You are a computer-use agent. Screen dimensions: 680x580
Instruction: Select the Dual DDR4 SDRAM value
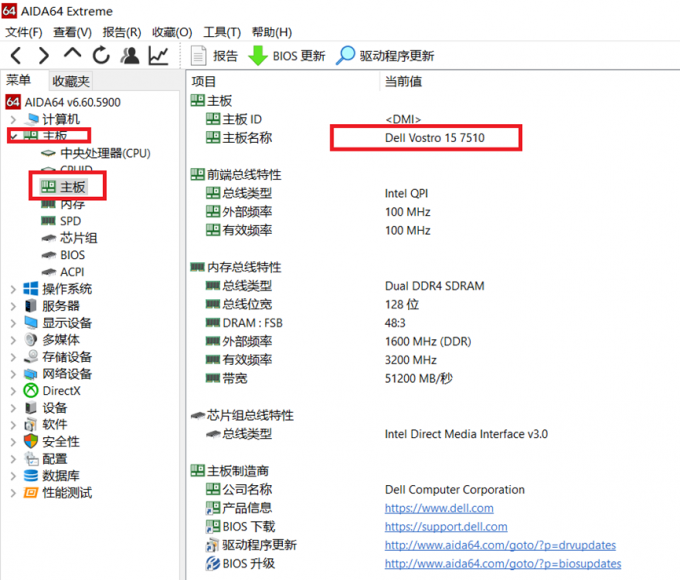pyautogui.click(x=435, y=286)
